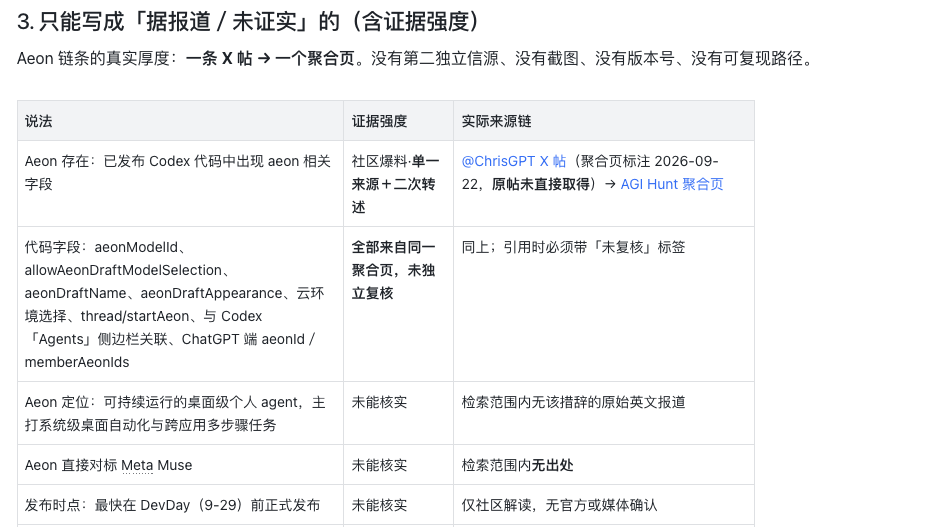Click the cell 社区爆料·单一来源＋二次转述
Image resolution: width=925 pixels, height=527 pixels.
[x=398, y=184]
